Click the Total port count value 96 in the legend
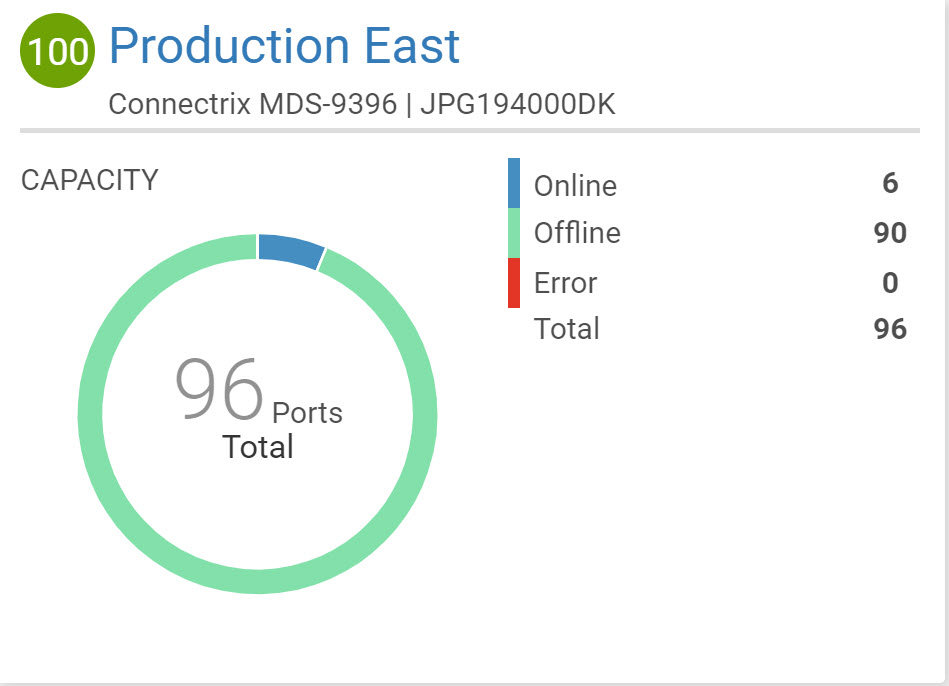Viewport: 949px width, 686px height. click(x=890, y=329)
